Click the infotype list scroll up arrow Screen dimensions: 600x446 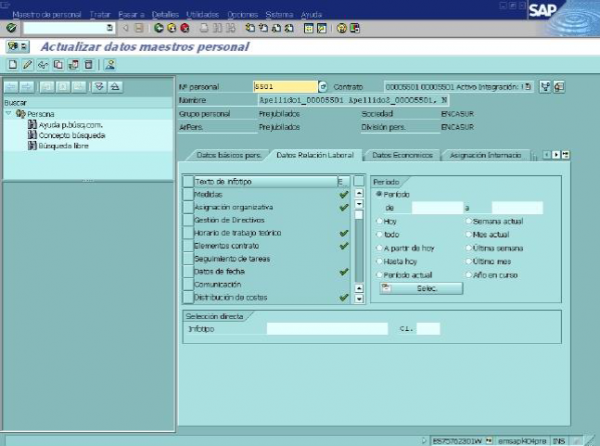359,193
